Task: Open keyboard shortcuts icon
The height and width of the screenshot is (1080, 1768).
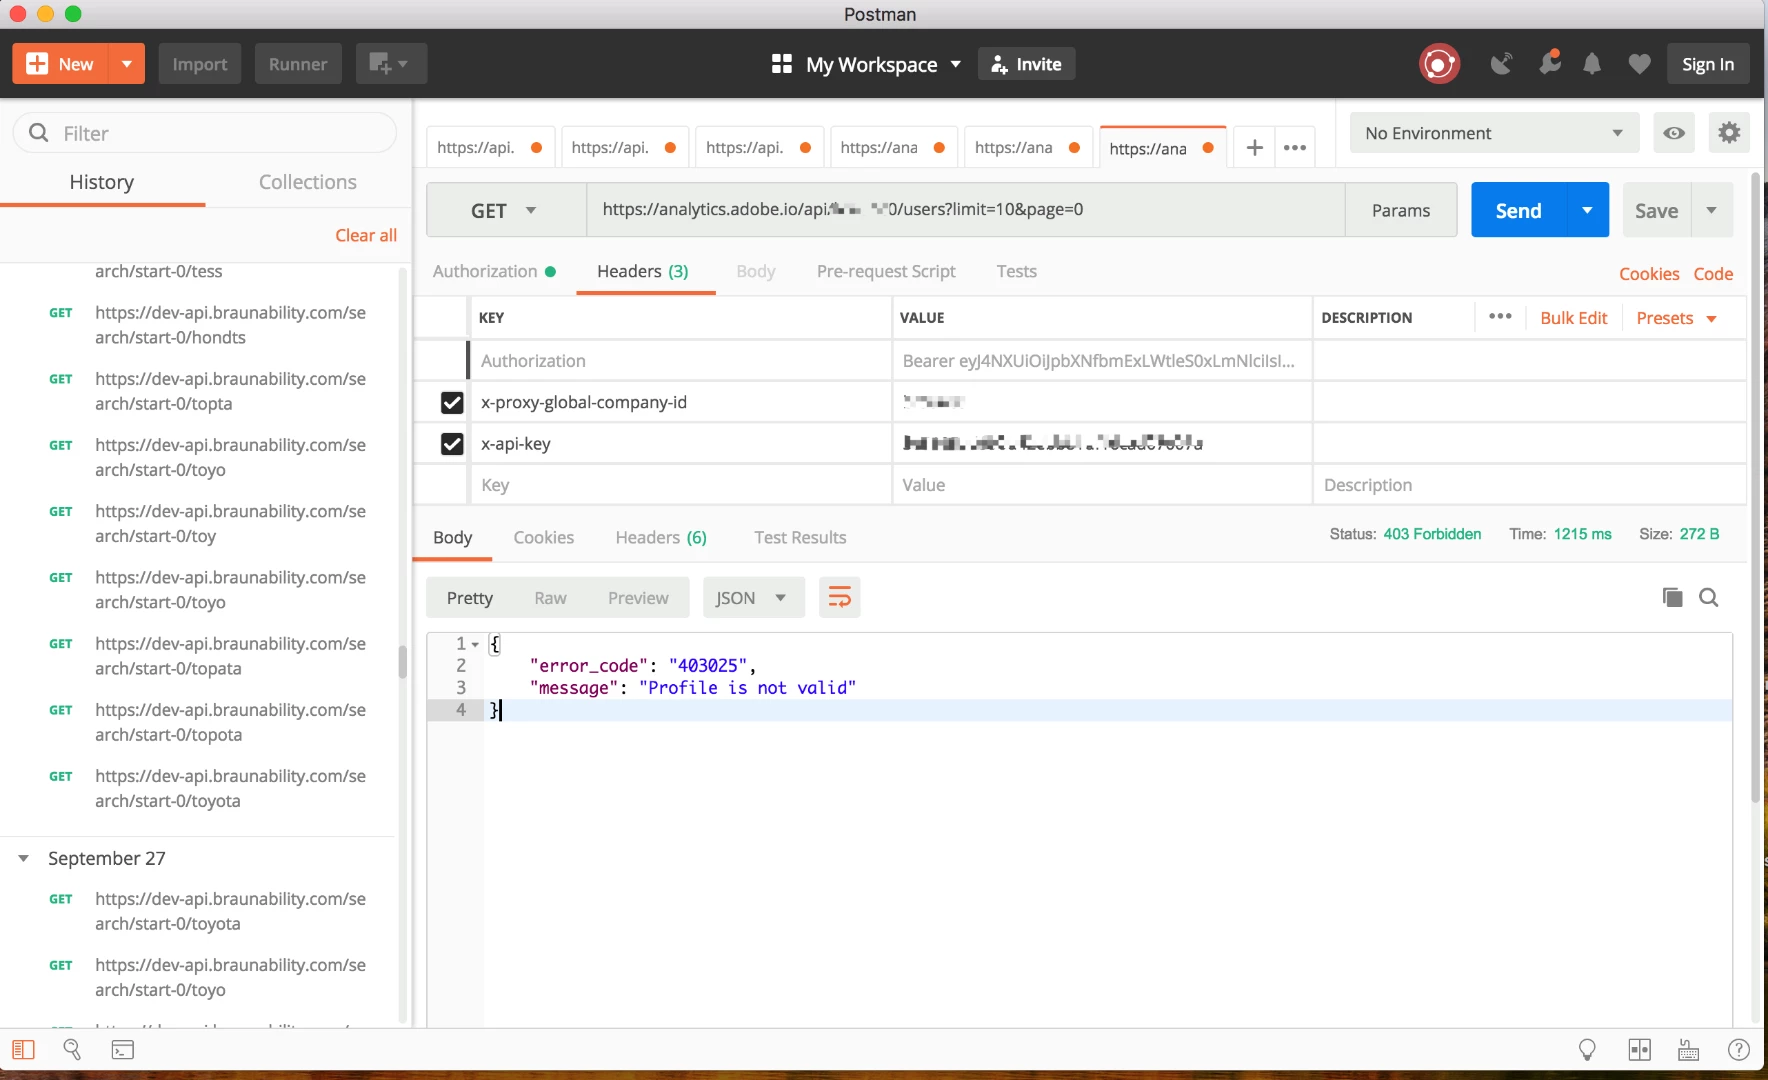Action: pos(1689,1049)
